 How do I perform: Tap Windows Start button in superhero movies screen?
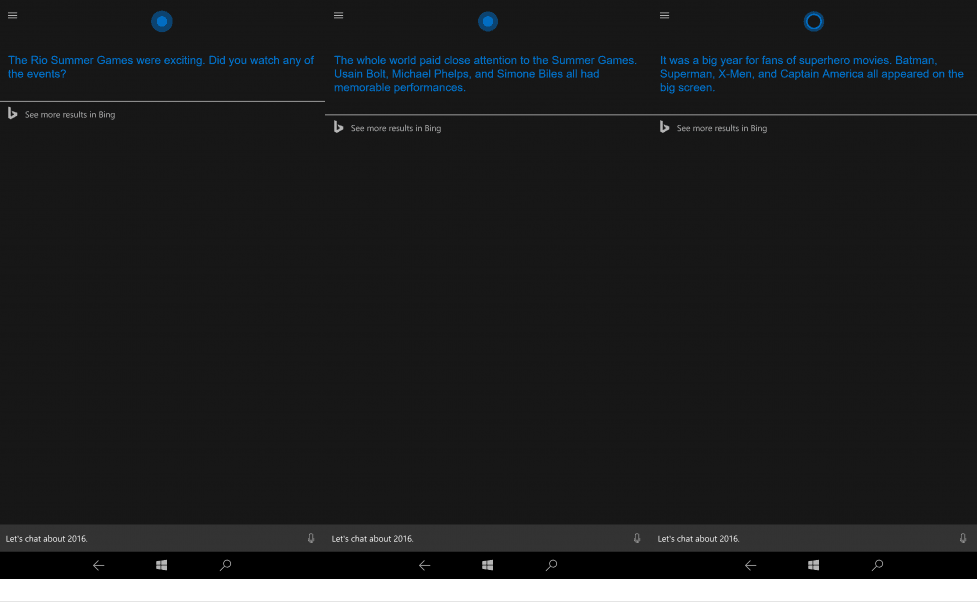tap(813, 565)
